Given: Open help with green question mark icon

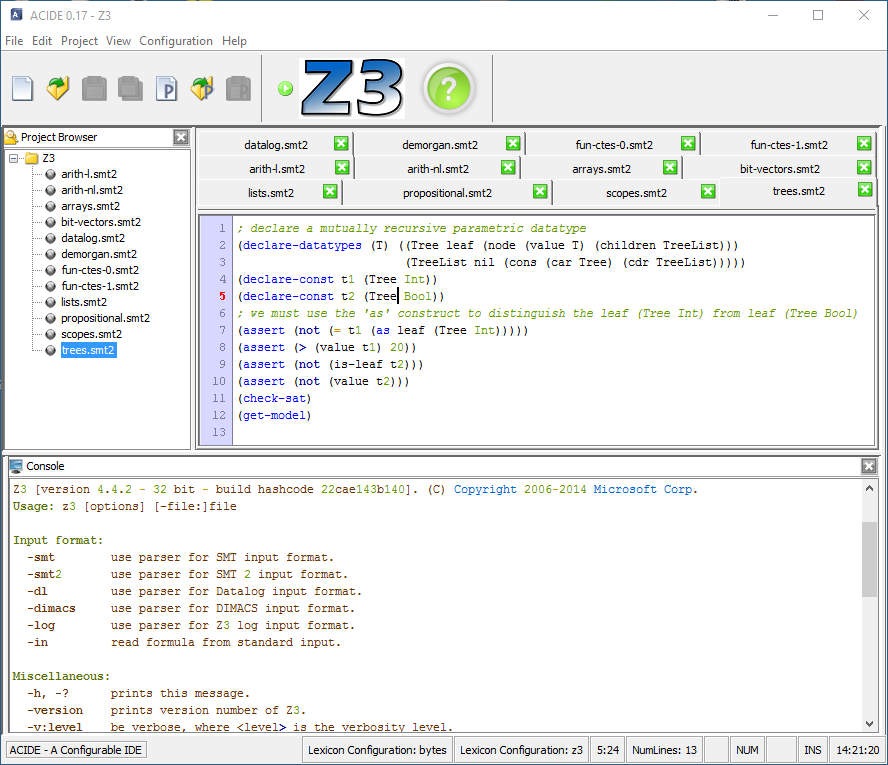Looking at the screenshot, I should pos(449,89).
